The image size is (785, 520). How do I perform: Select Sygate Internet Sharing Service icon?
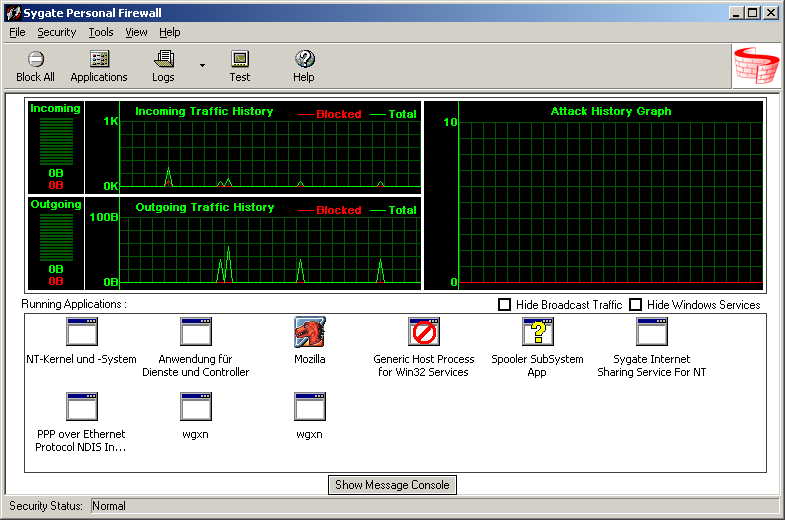click(652, 331)
